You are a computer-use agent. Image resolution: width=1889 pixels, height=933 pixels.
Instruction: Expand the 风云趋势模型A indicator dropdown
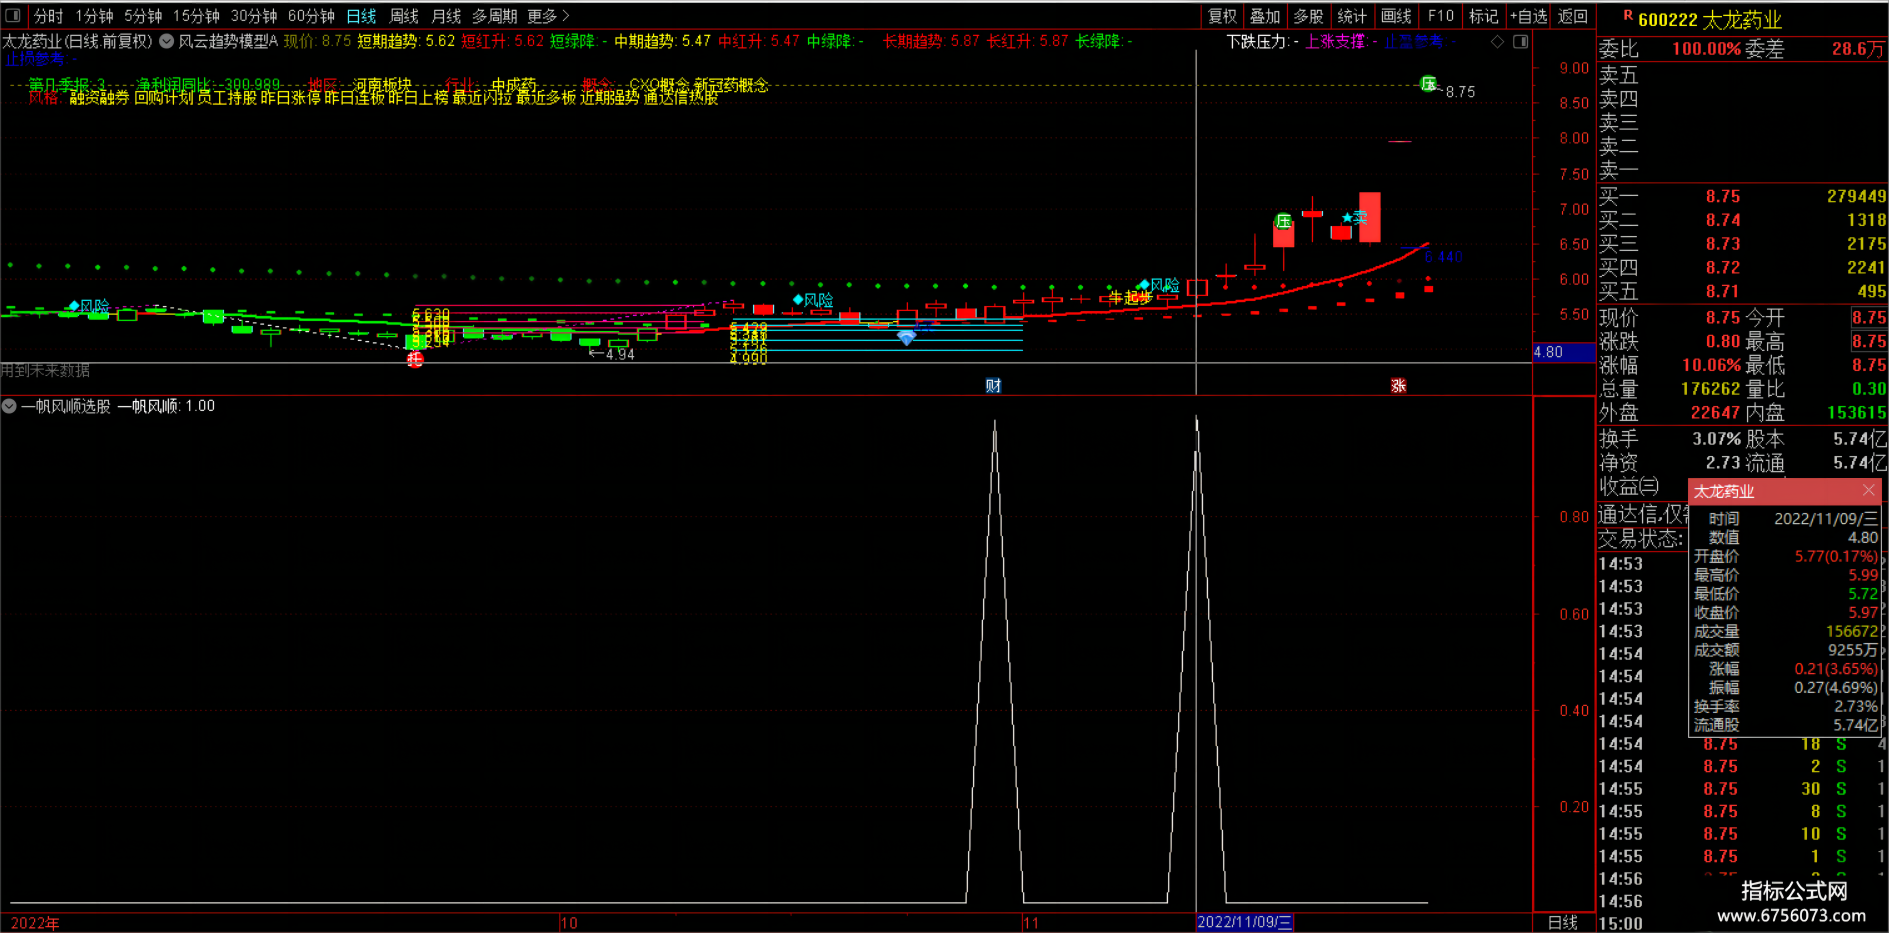(x=167, y=42)
